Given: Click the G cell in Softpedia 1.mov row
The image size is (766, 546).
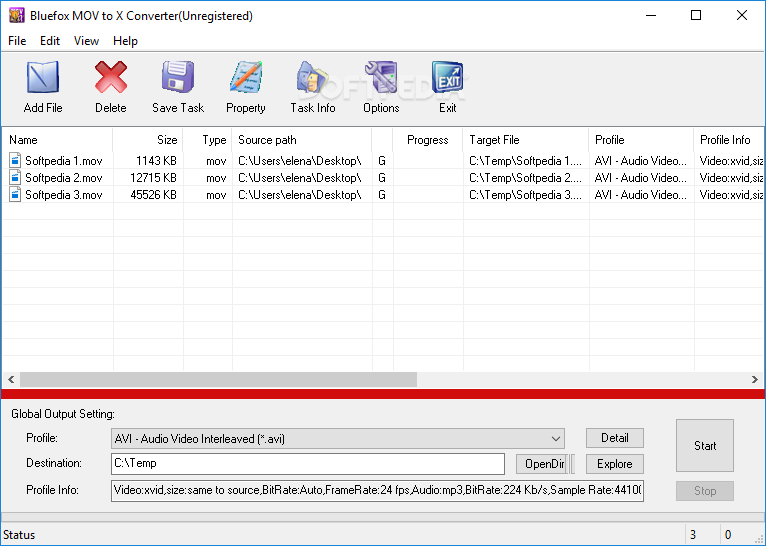Looking at the screenshot, I should tap(382, 161).
